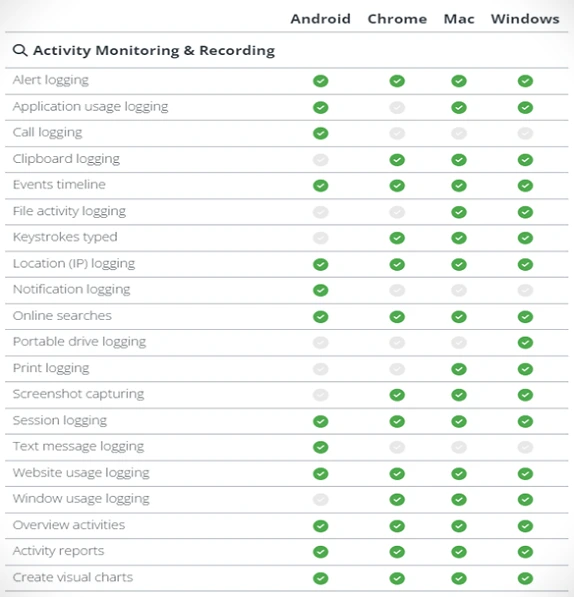Click the green check for File activity logging on Mac
This screenshot has height=597, width=574.
click(x=459, y=212)
